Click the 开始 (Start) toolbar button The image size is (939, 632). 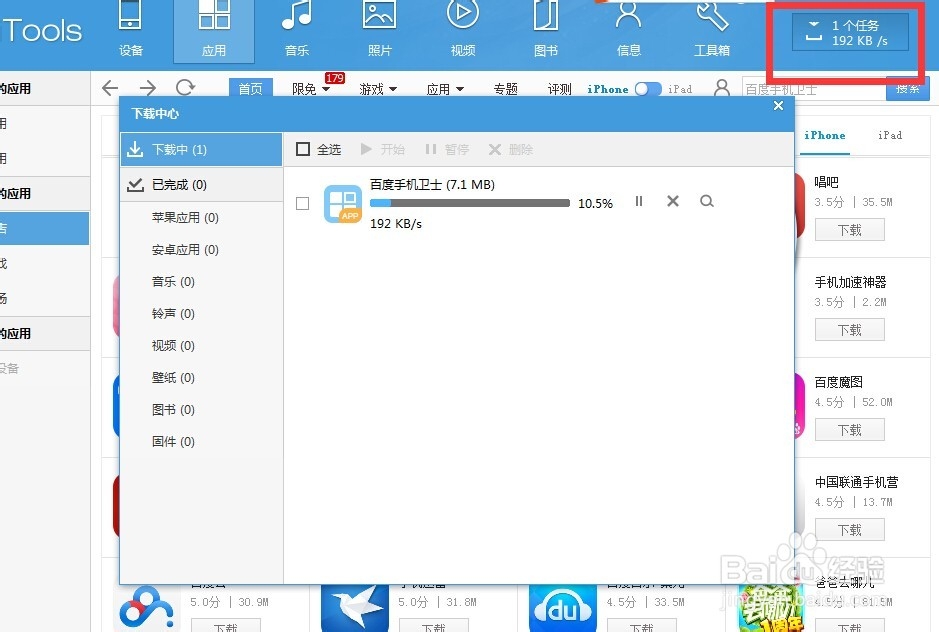click(383, 149)
